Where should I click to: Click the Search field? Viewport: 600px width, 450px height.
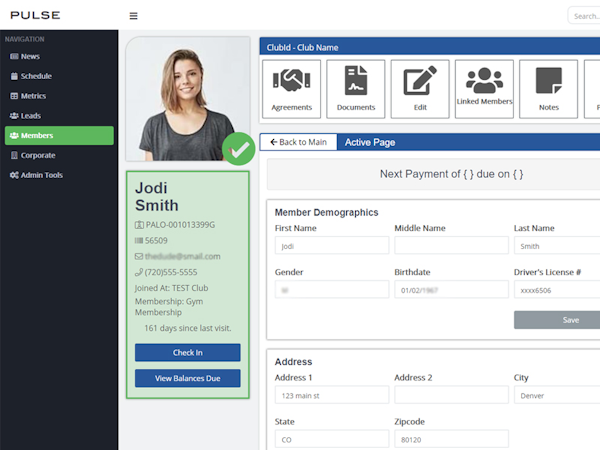point(584,16)
